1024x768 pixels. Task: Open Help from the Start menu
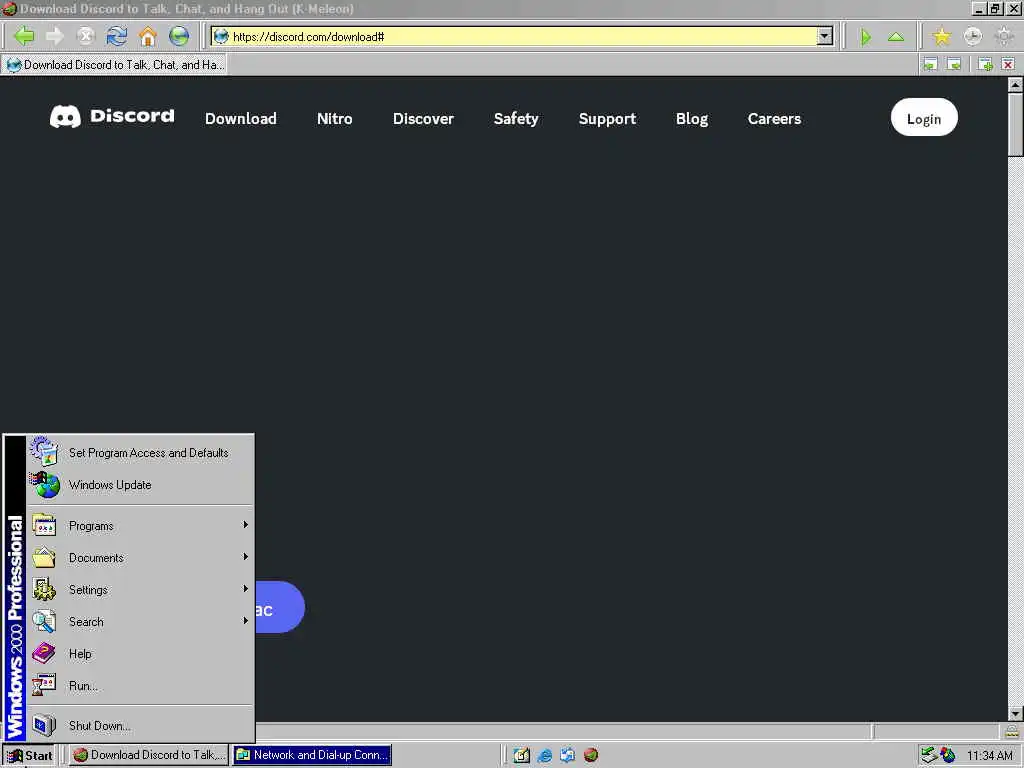coord(140,654)
